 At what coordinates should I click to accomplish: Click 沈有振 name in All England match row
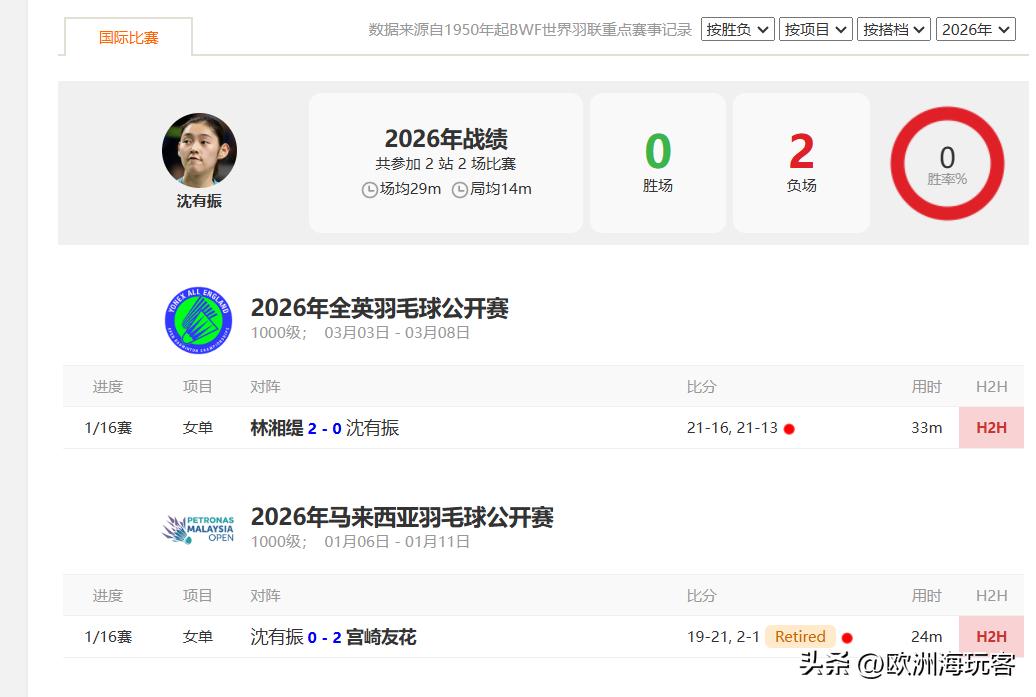click(373, 428)
